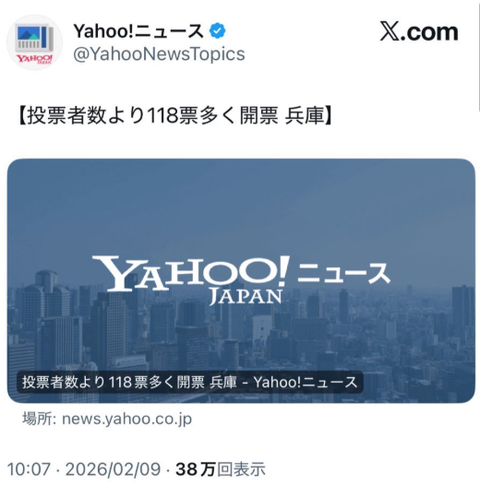480x486 pixels.
Task: Open the @YahooNewsTopics handle
Action: (159, 54)
